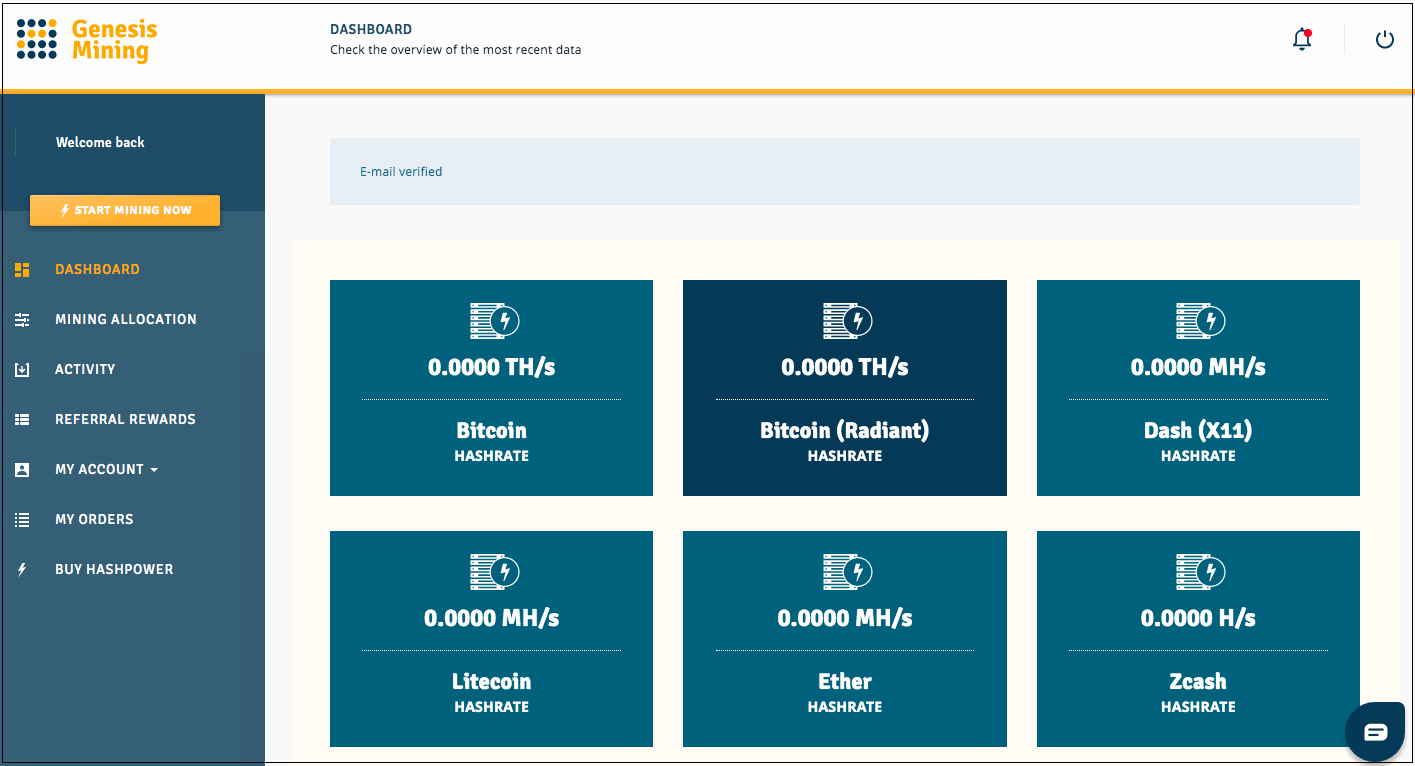The height and width of the screenshot is (766, 1415).
Task: Click 0.0000 TH/s value on Bitcoin card
Action: [491, 367]
